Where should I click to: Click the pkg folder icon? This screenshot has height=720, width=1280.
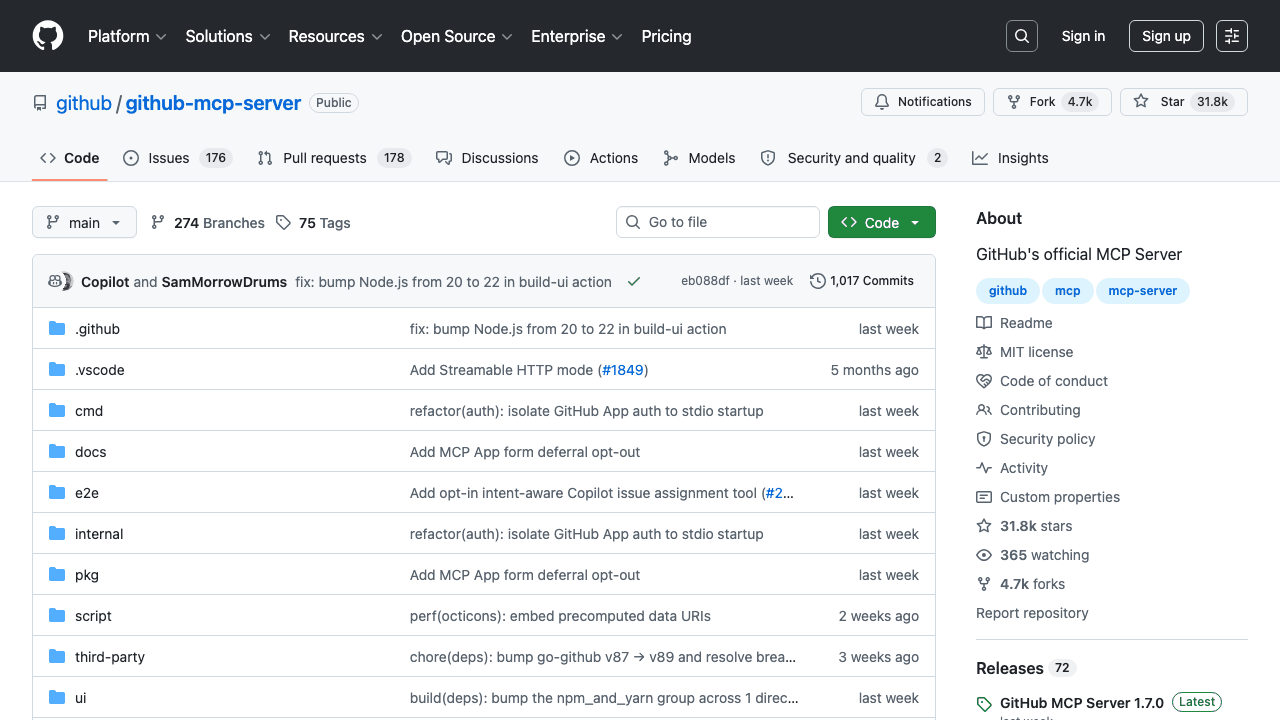57,575
